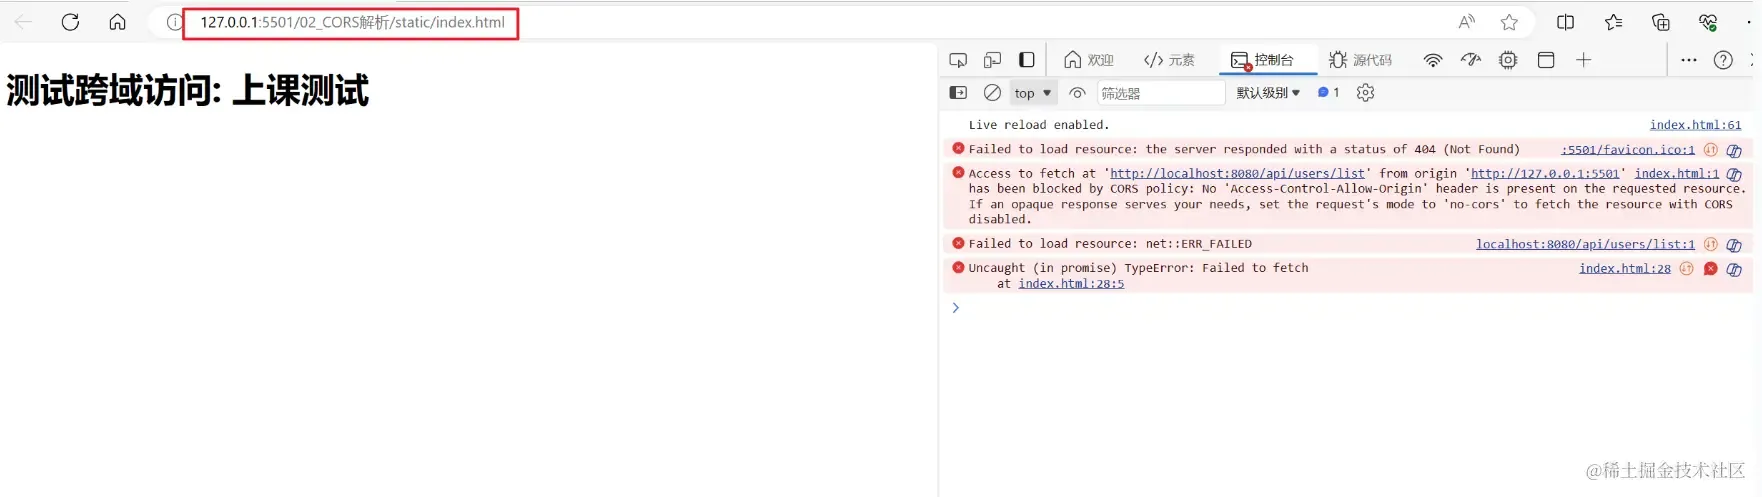Open the 默认级别 log level dropdown
The width and height of the screenshot is (1762, 497).
[x=1268, y=93]
